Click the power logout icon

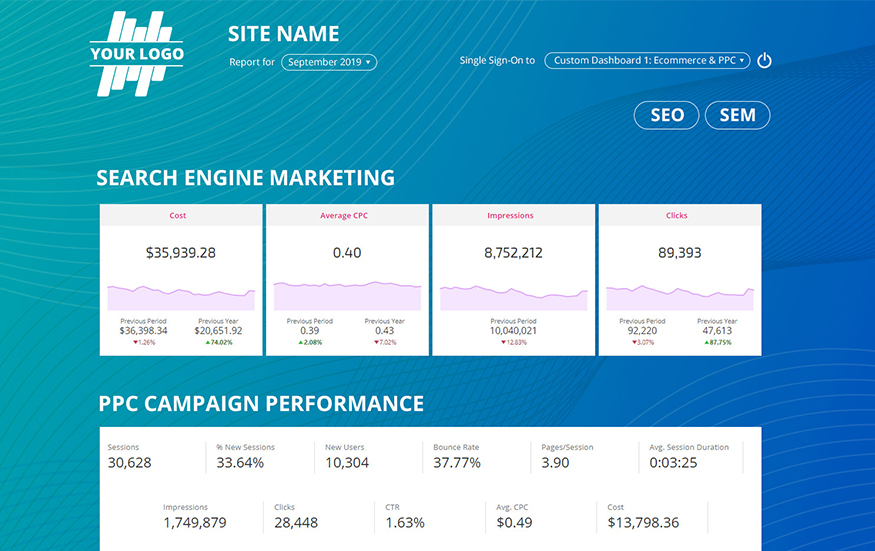[764, 61]
